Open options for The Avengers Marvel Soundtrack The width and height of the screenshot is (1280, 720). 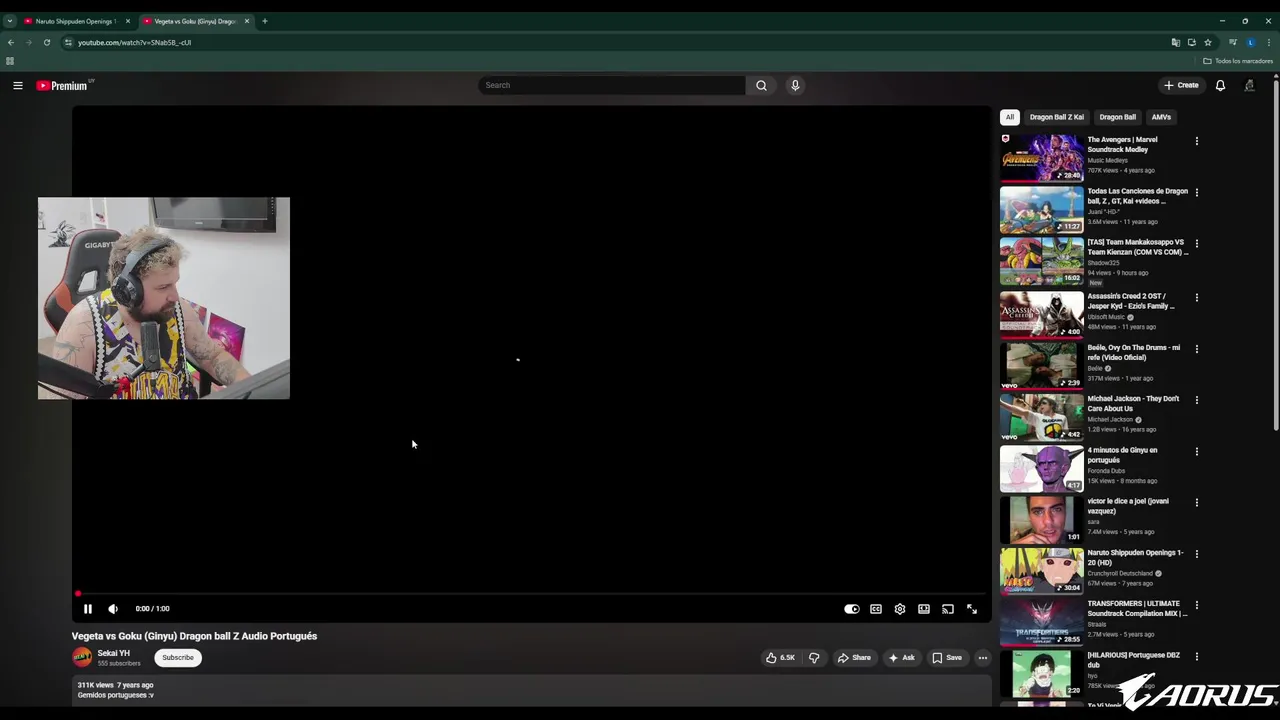1196,141
